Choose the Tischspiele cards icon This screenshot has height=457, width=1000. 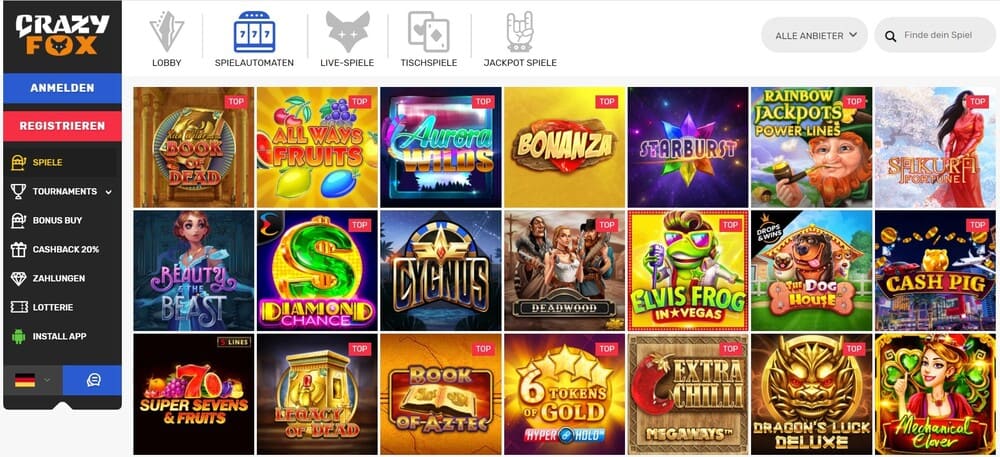point(429,32)
